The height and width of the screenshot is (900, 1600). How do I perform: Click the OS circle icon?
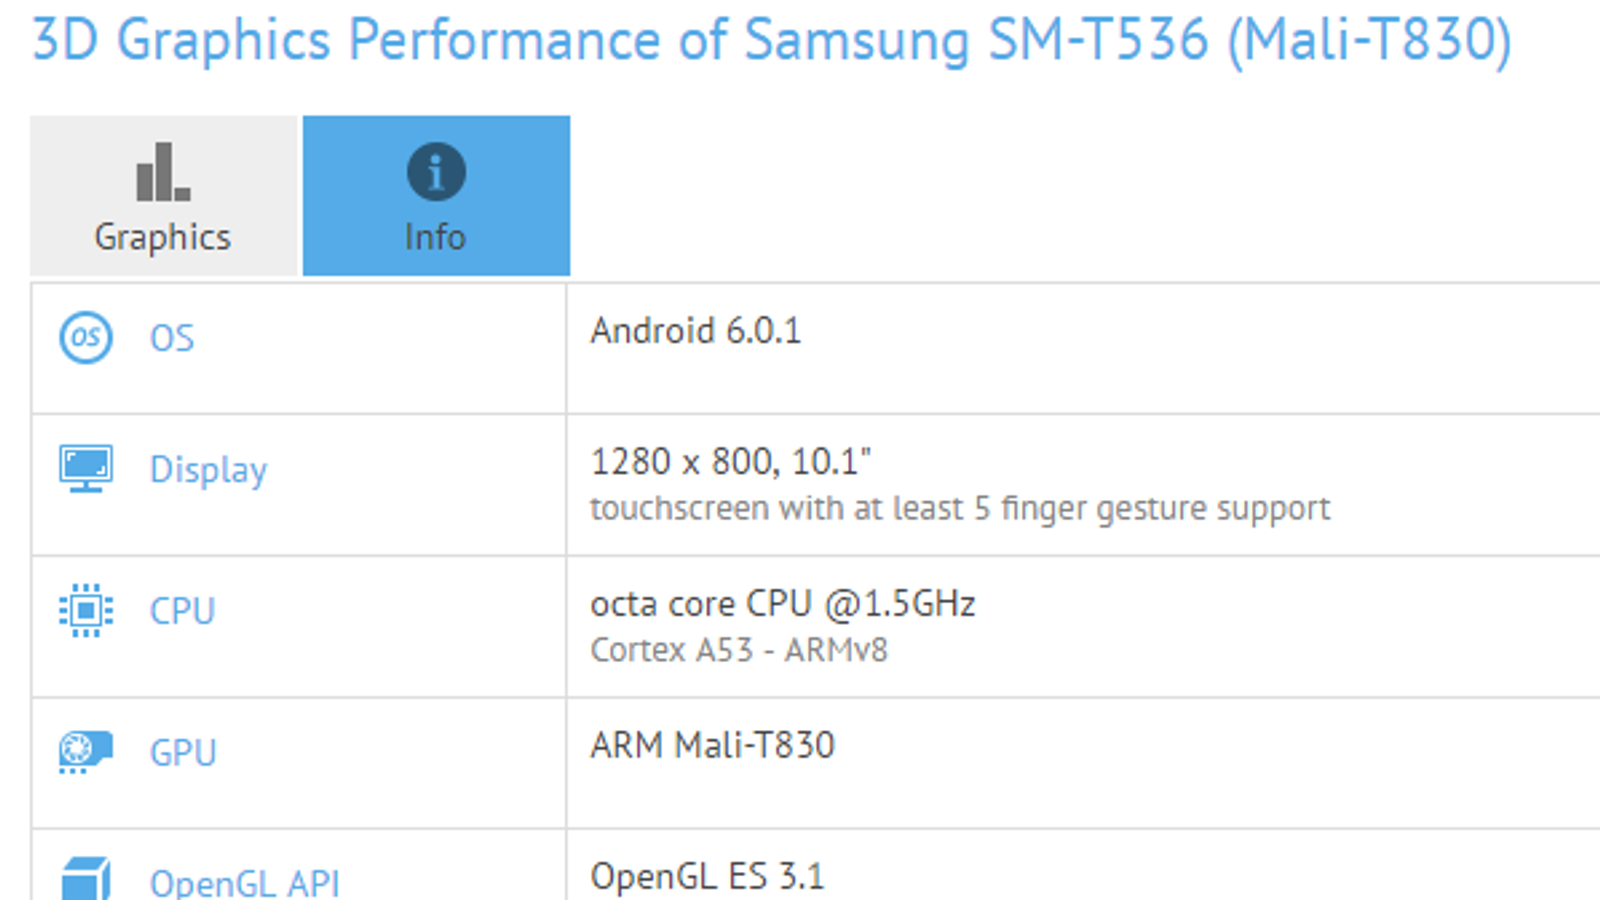(86, 337)
